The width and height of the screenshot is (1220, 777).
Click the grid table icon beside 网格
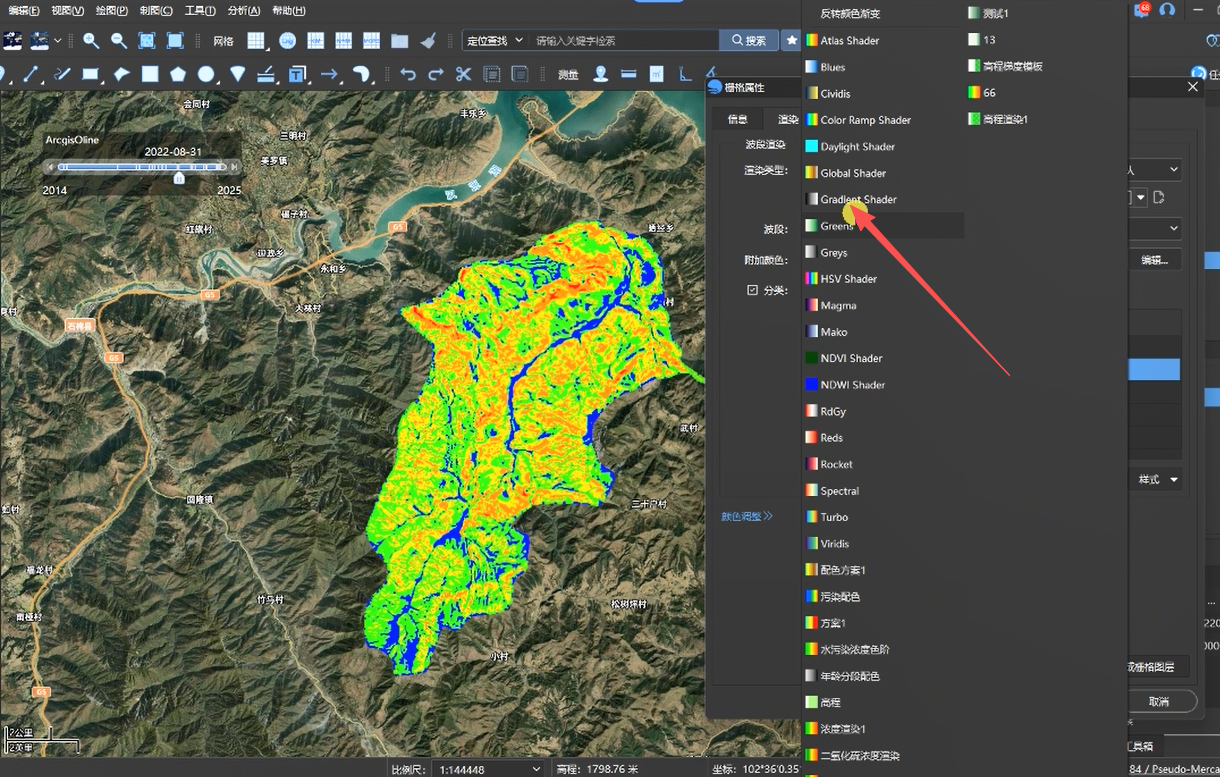tap(257, 41)
